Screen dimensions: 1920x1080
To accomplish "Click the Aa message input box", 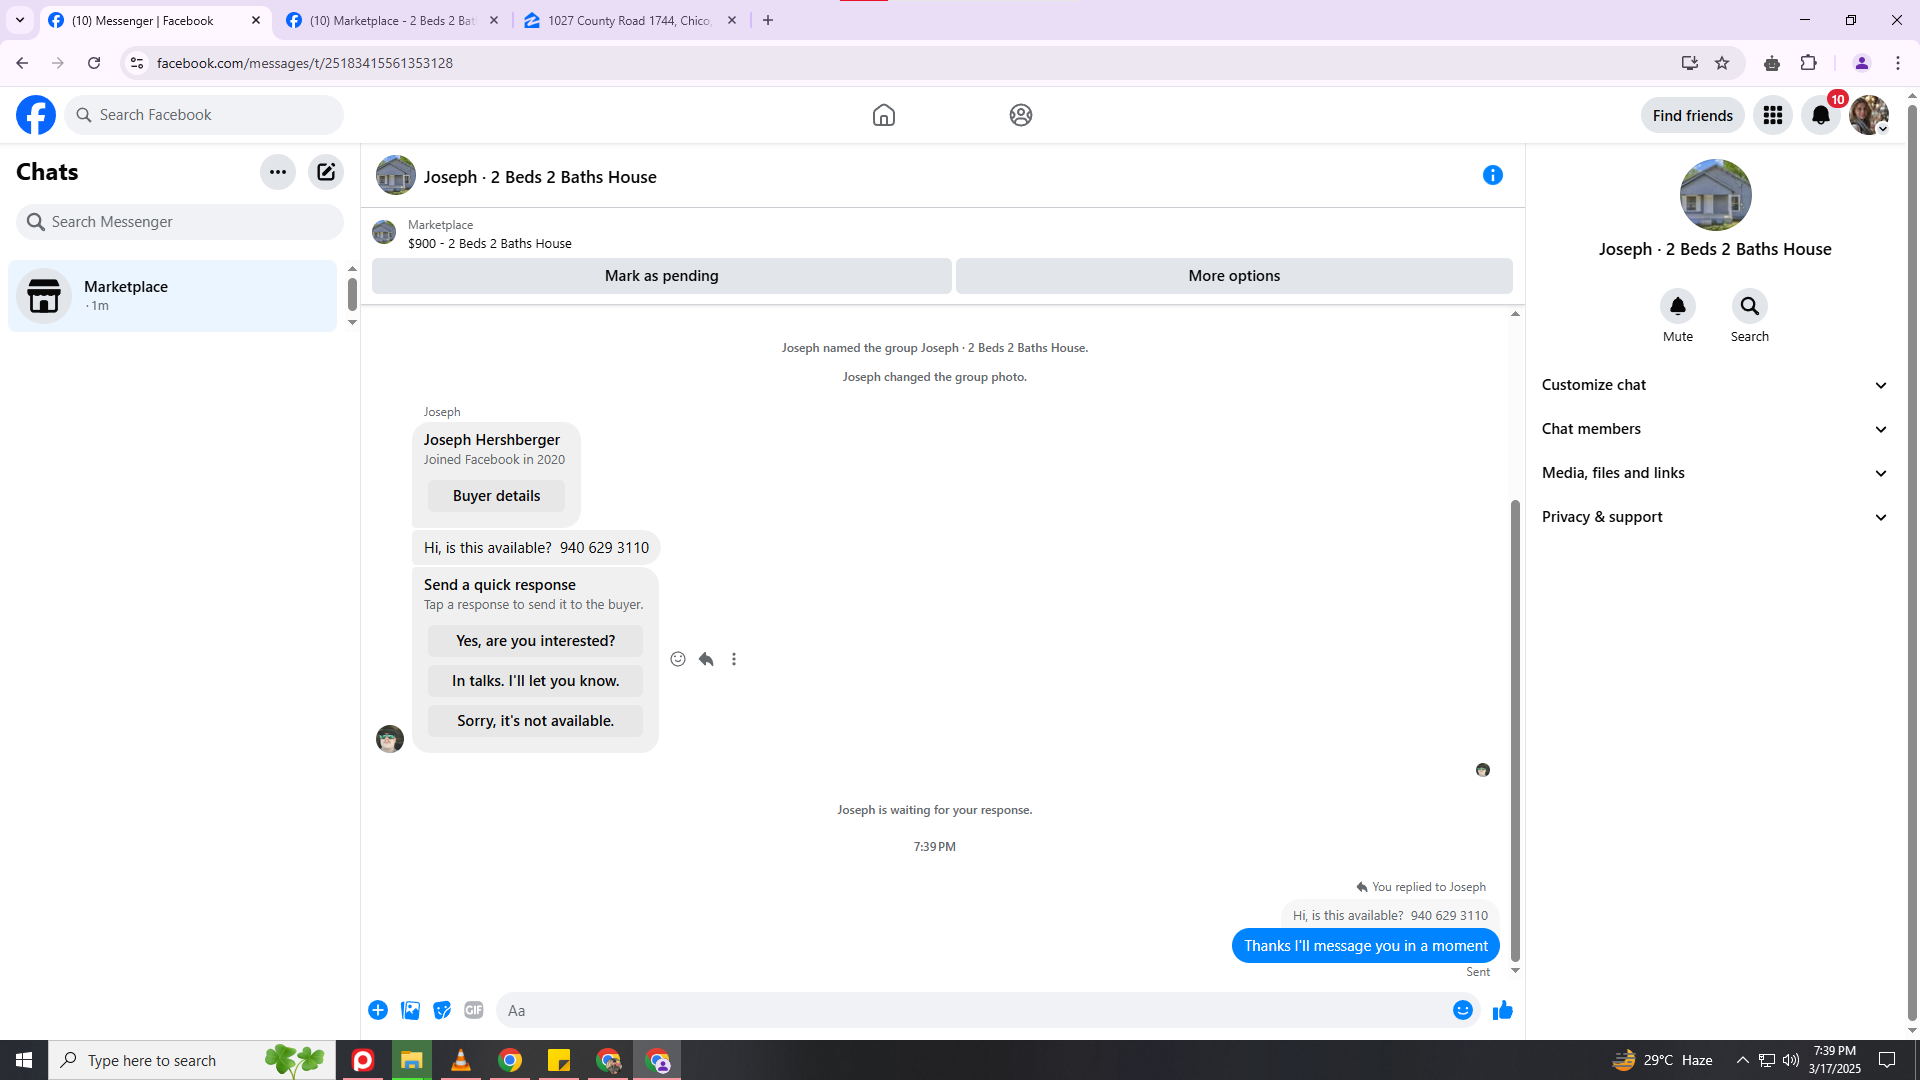I will 972,1010.
